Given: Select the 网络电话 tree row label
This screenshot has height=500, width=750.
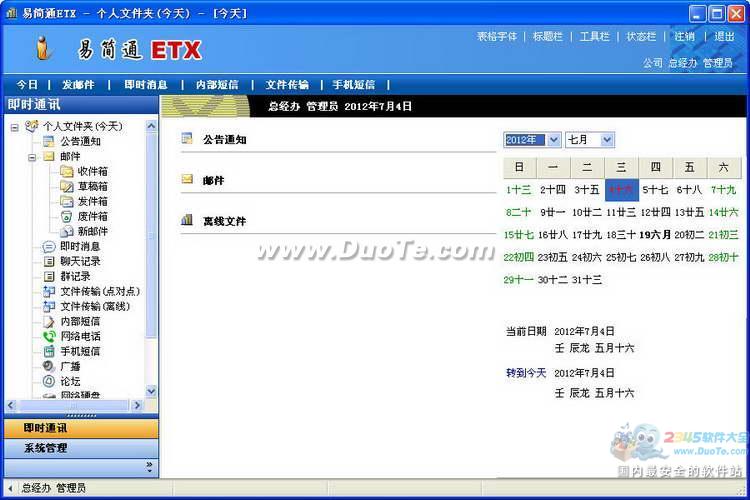Looking at the screenshot, I should tap(80, 336).
